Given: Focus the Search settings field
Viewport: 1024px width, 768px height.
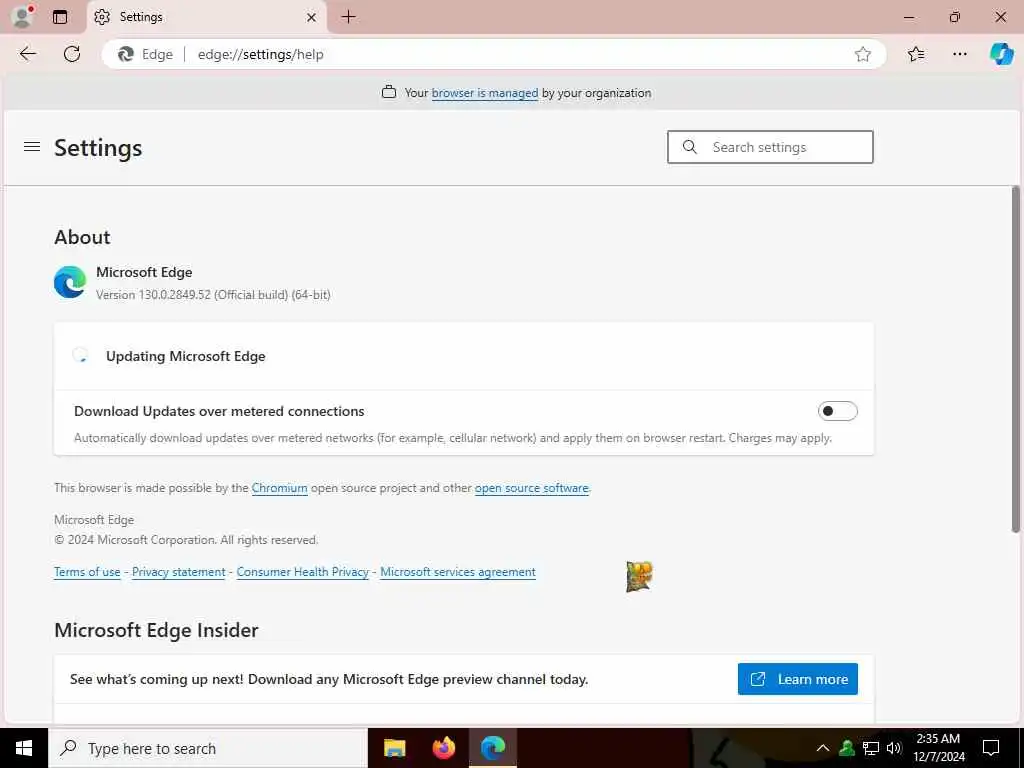Looking at the screenshot, I should pyautogui.click(x=770, y=147).
